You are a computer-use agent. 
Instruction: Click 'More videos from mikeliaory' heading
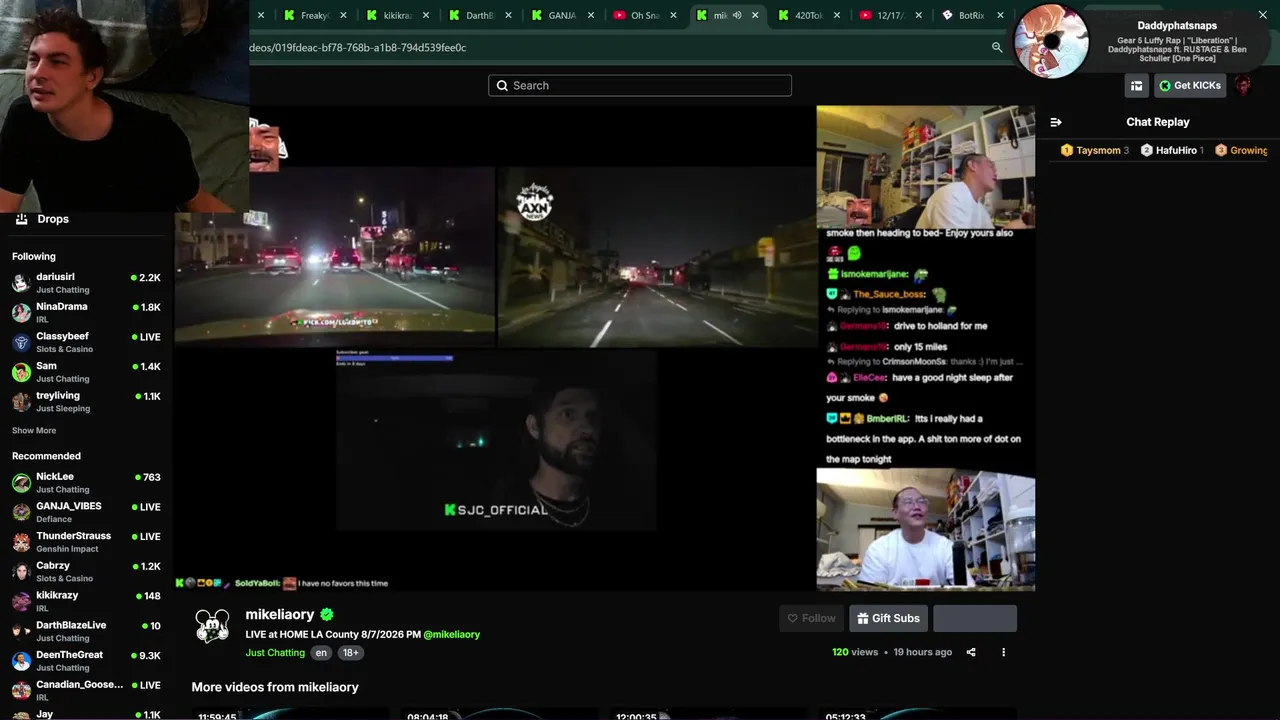275,687
